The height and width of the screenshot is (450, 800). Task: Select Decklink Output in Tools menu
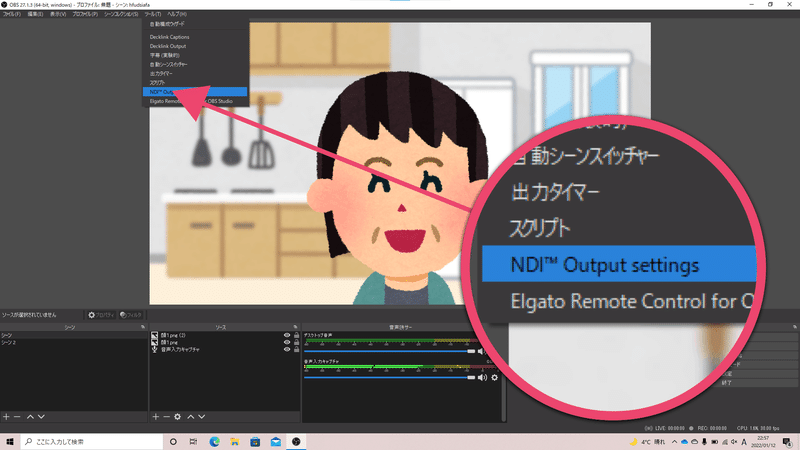pos(196,46)
